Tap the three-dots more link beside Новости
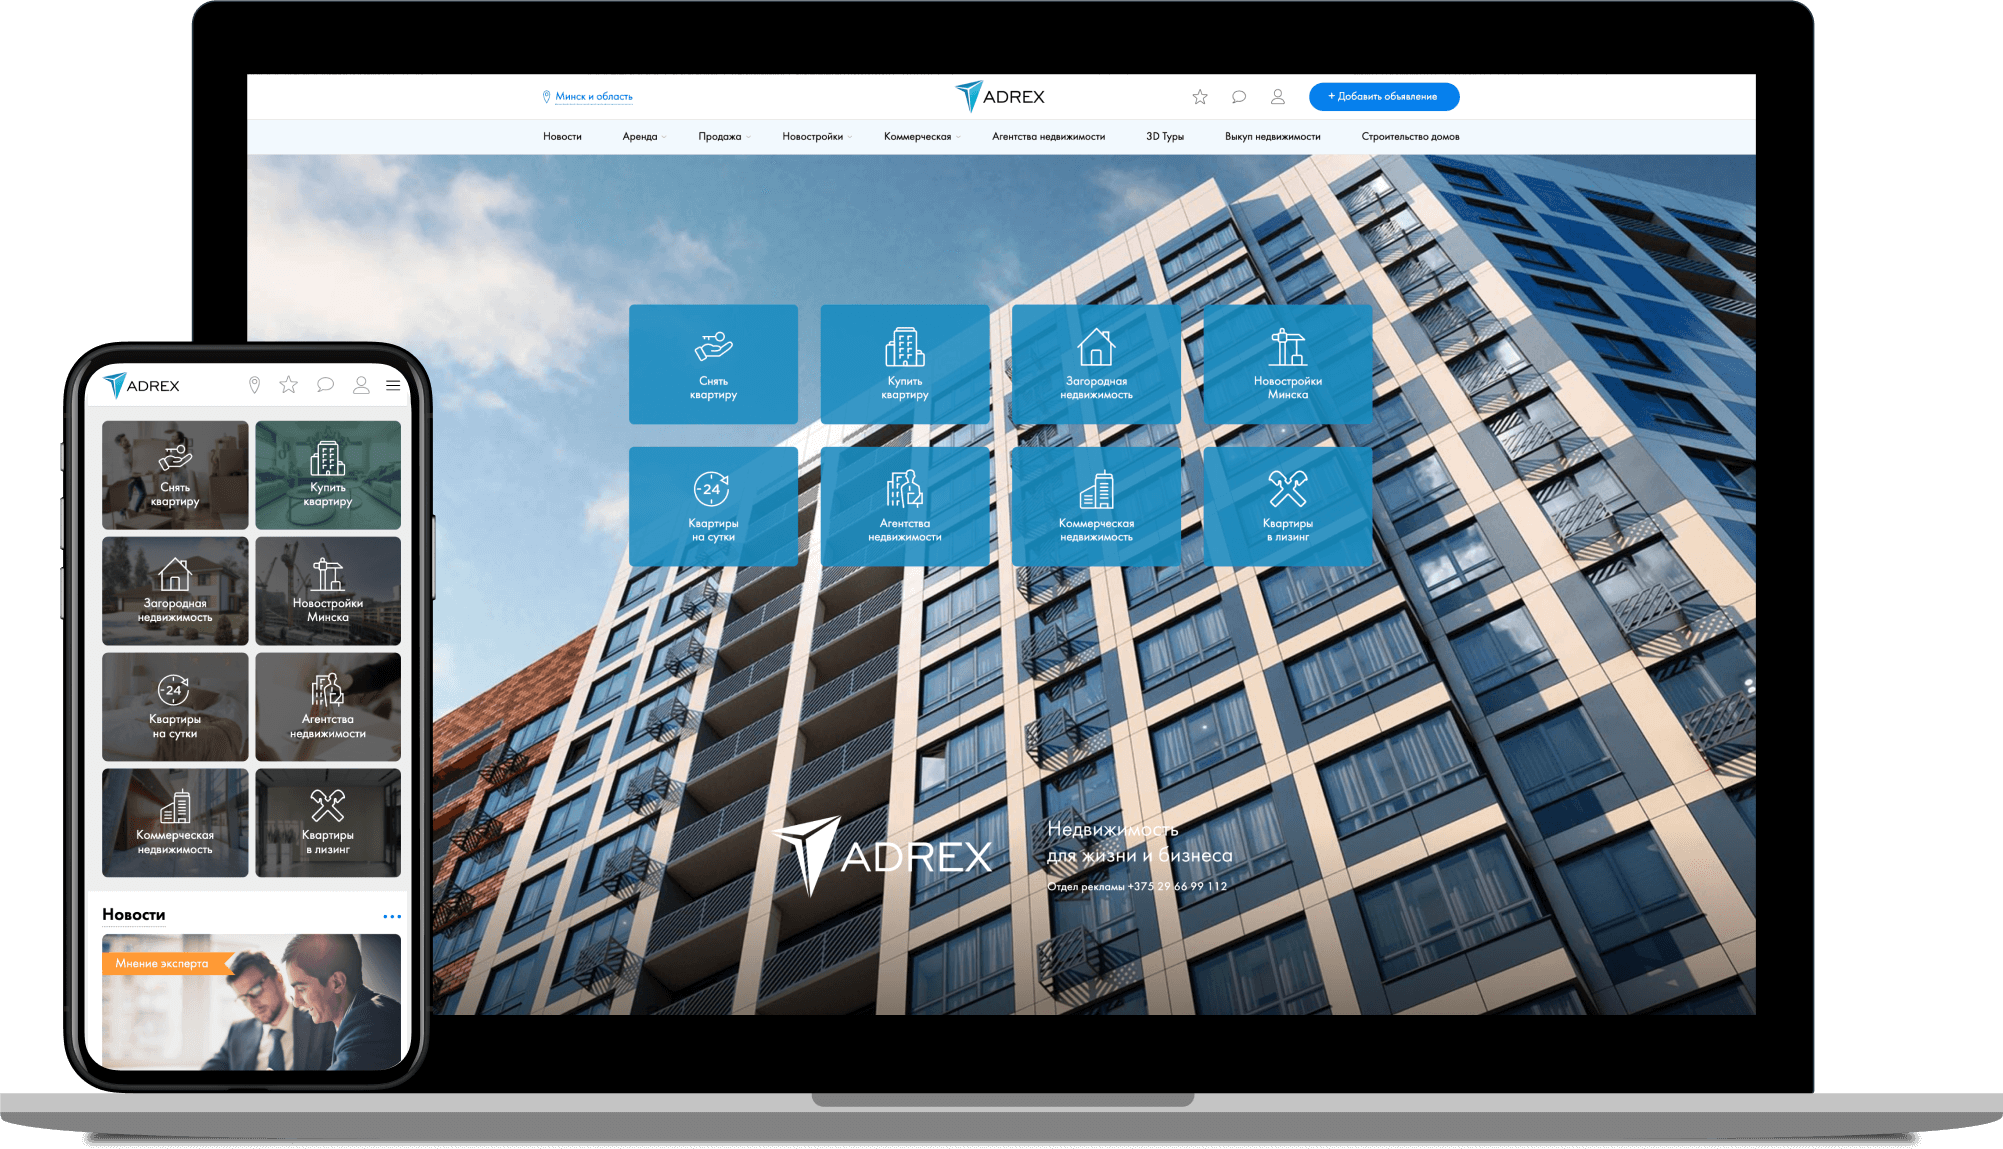Screen dimensions: 2003x1149 point(392,916)
